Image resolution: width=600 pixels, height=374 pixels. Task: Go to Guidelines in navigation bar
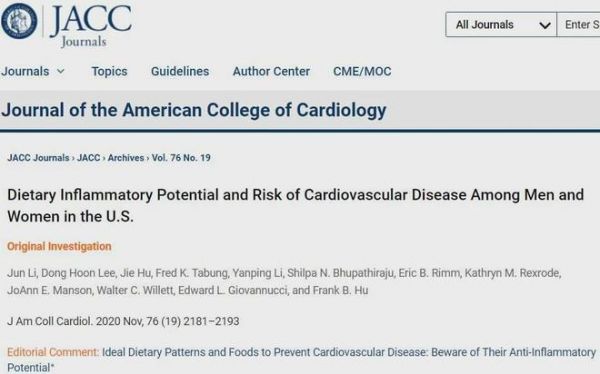point(180,72)
